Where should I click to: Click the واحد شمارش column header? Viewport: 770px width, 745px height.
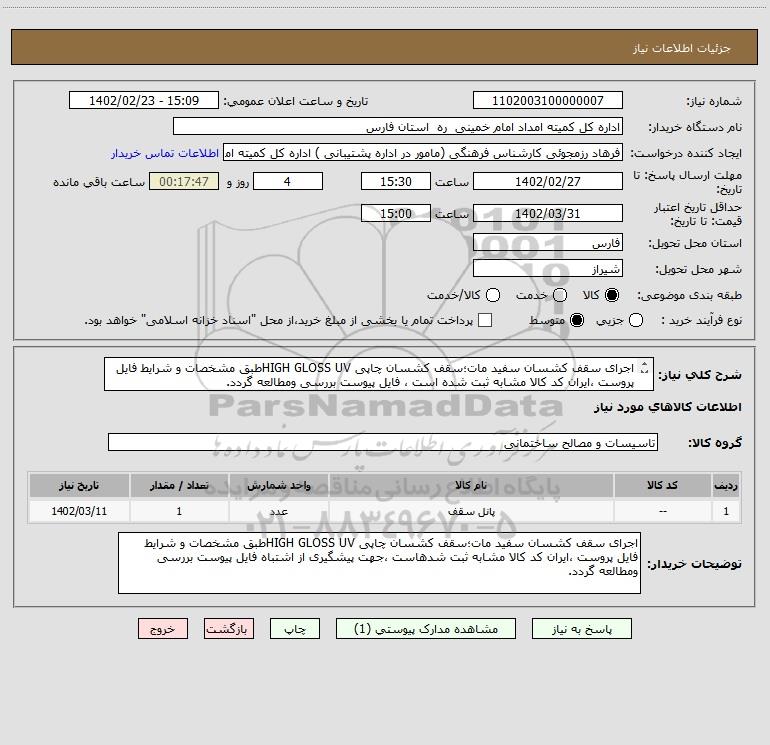[x=278, y=485]
